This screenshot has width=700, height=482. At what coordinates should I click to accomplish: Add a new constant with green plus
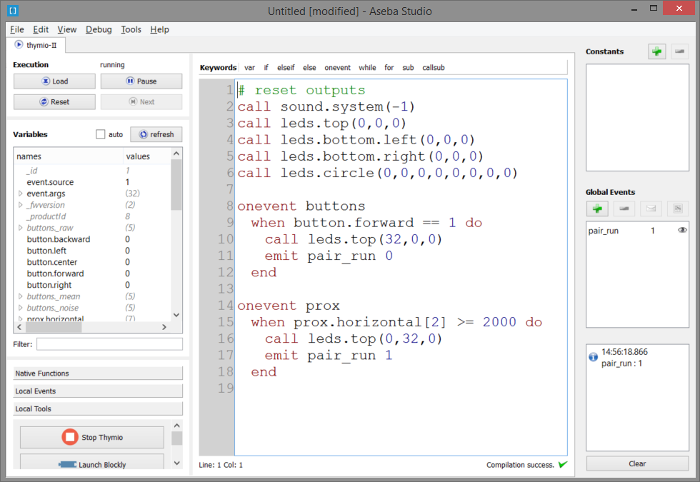[x=656, y=51]
